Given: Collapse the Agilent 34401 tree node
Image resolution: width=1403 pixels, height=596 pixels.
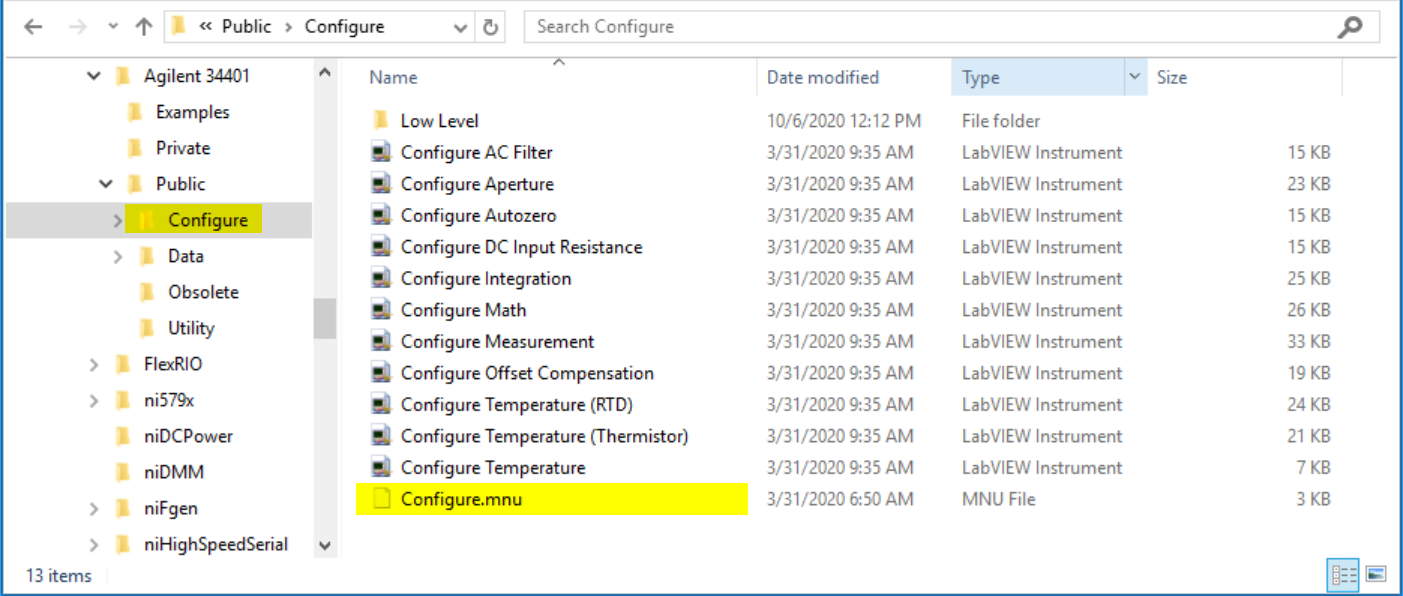Looking at the screenshot, I should coord(94,76).
